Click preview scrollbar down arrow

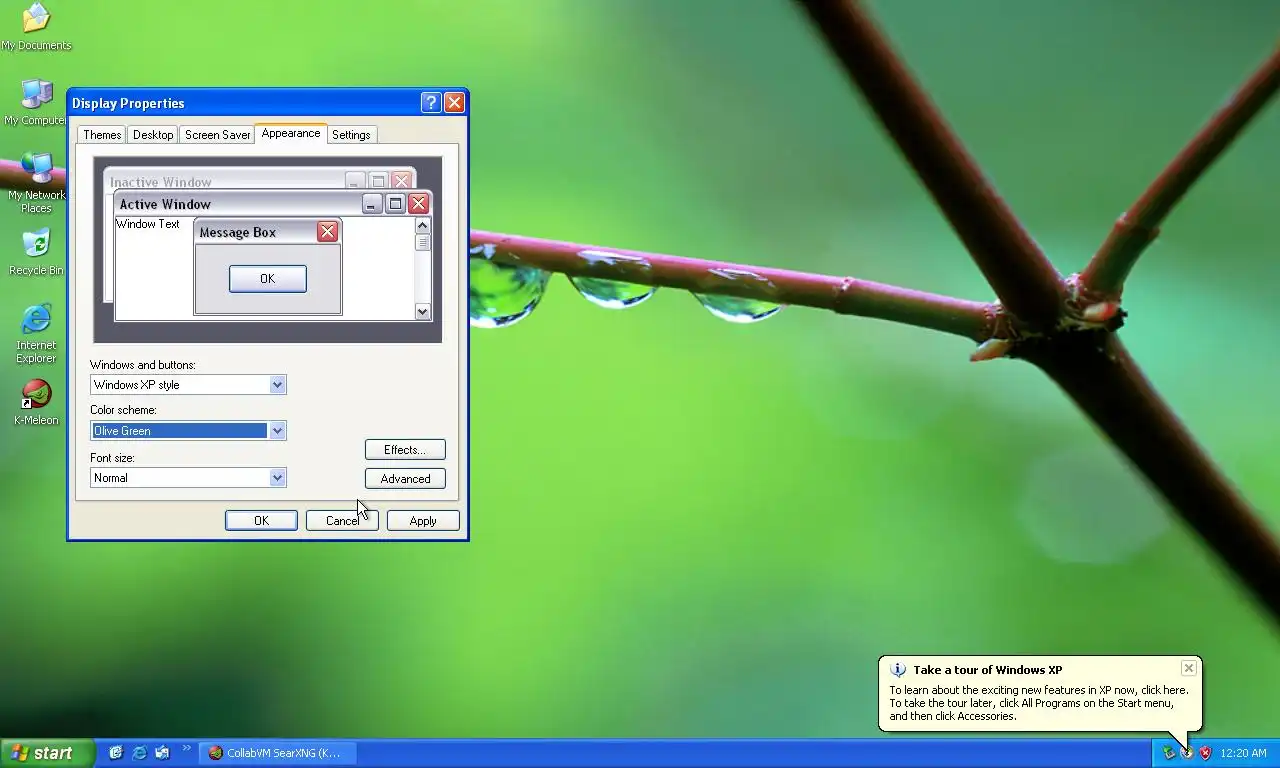tap(422, 311)
